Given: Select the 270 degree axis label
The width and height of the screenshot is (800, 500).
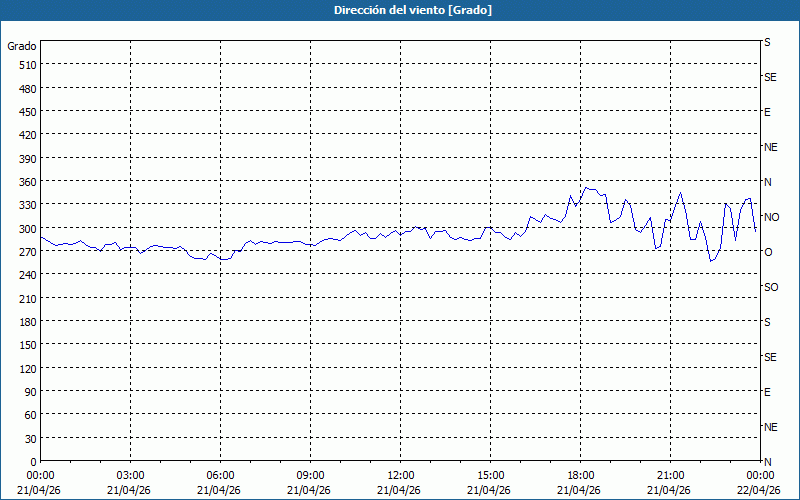Looking at the screenshot, I should point(25,251).
